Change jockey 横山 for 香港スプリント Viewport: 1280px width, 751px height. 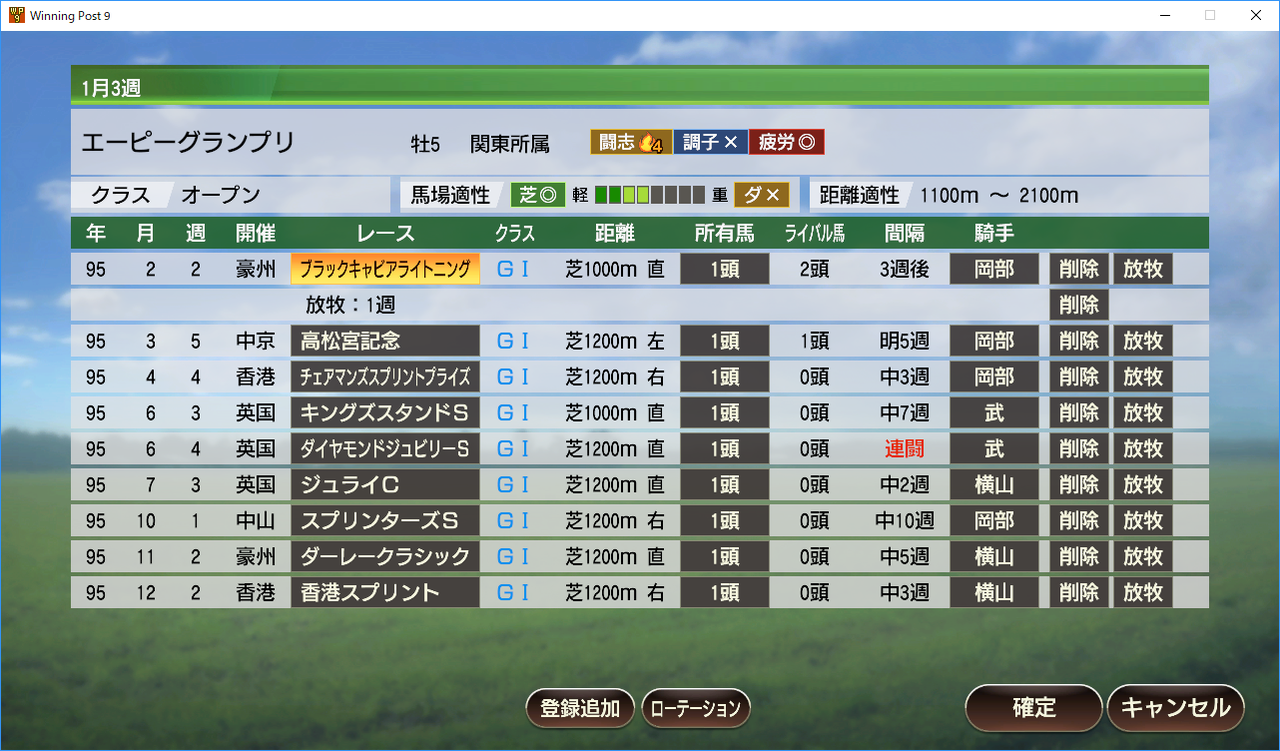click(x=994, y=593)
